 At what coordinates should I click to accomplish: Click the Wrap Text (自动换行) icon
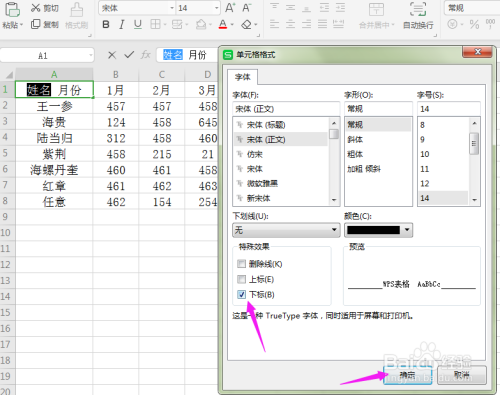pyautogui.click(x=418, y=9)
